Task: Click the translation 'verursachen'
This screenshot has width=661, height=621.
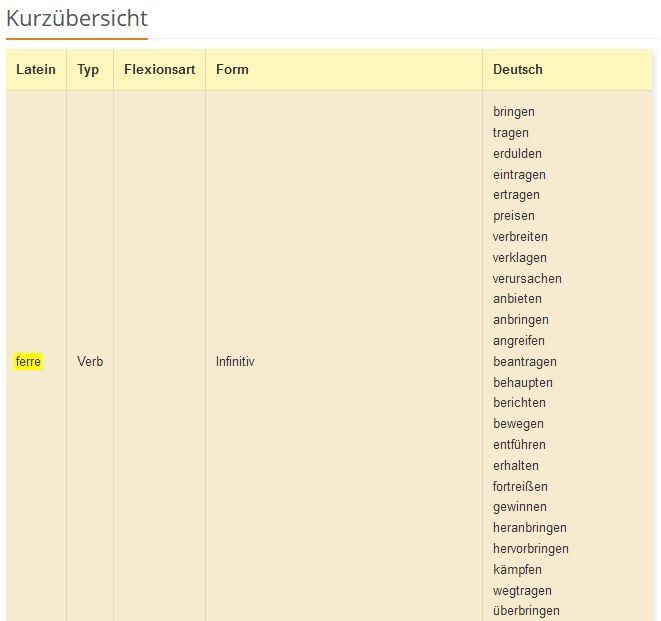Action: coord(527,279)
